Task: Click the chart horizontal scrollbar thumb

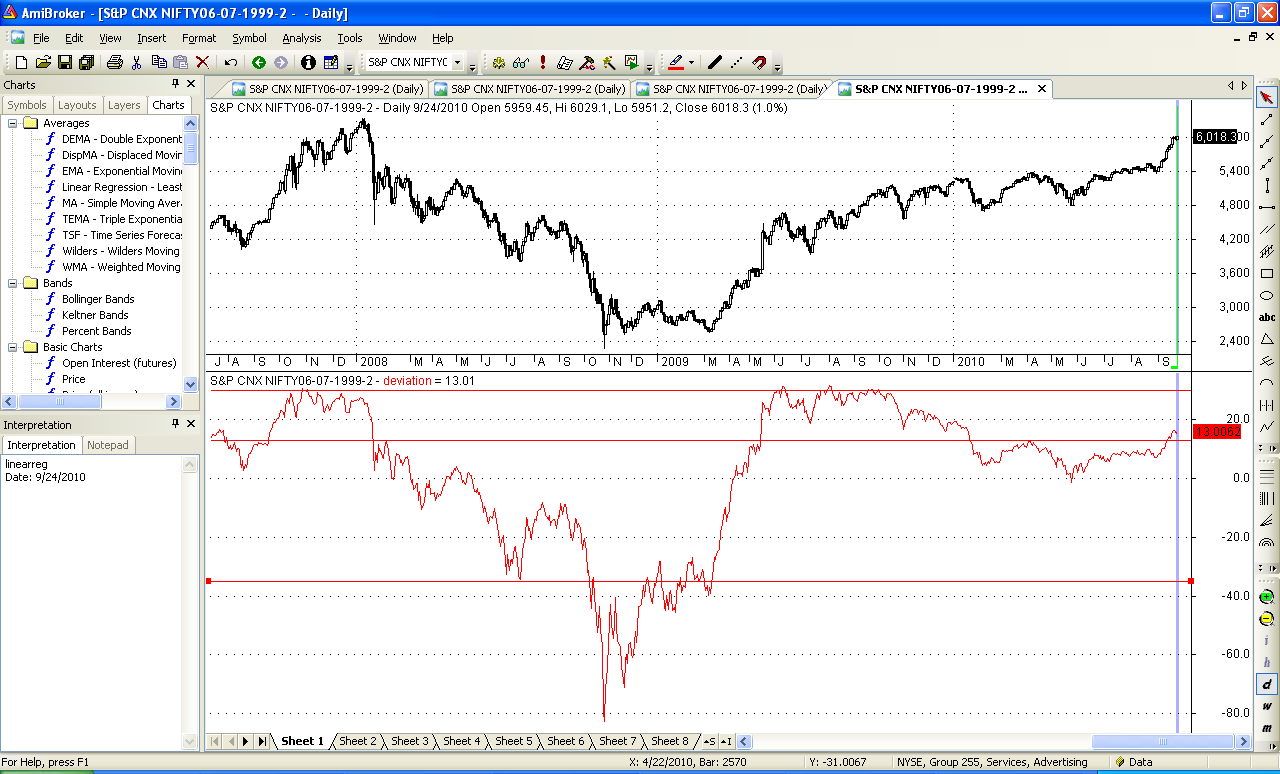Action: [x=1163, y=741]
